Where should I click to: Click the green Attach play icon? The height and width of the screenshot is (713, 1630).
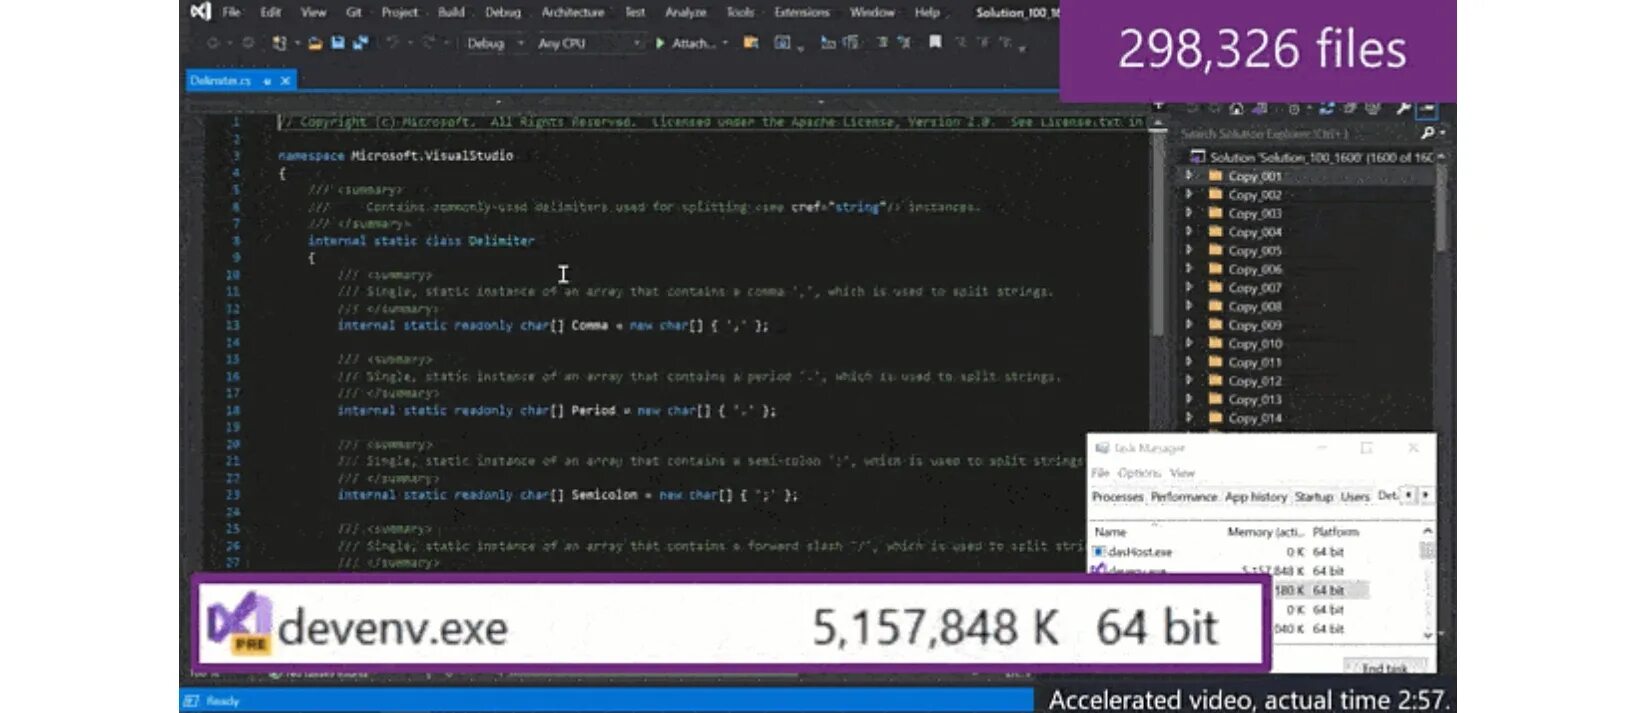[660, 43]
